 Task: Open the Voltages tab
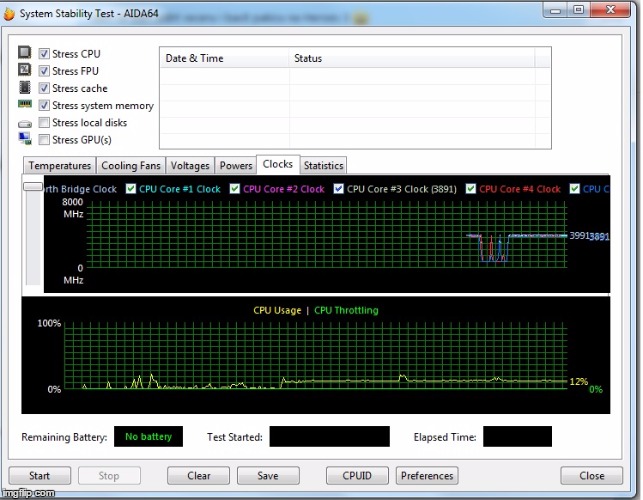[x=190, y=166]
